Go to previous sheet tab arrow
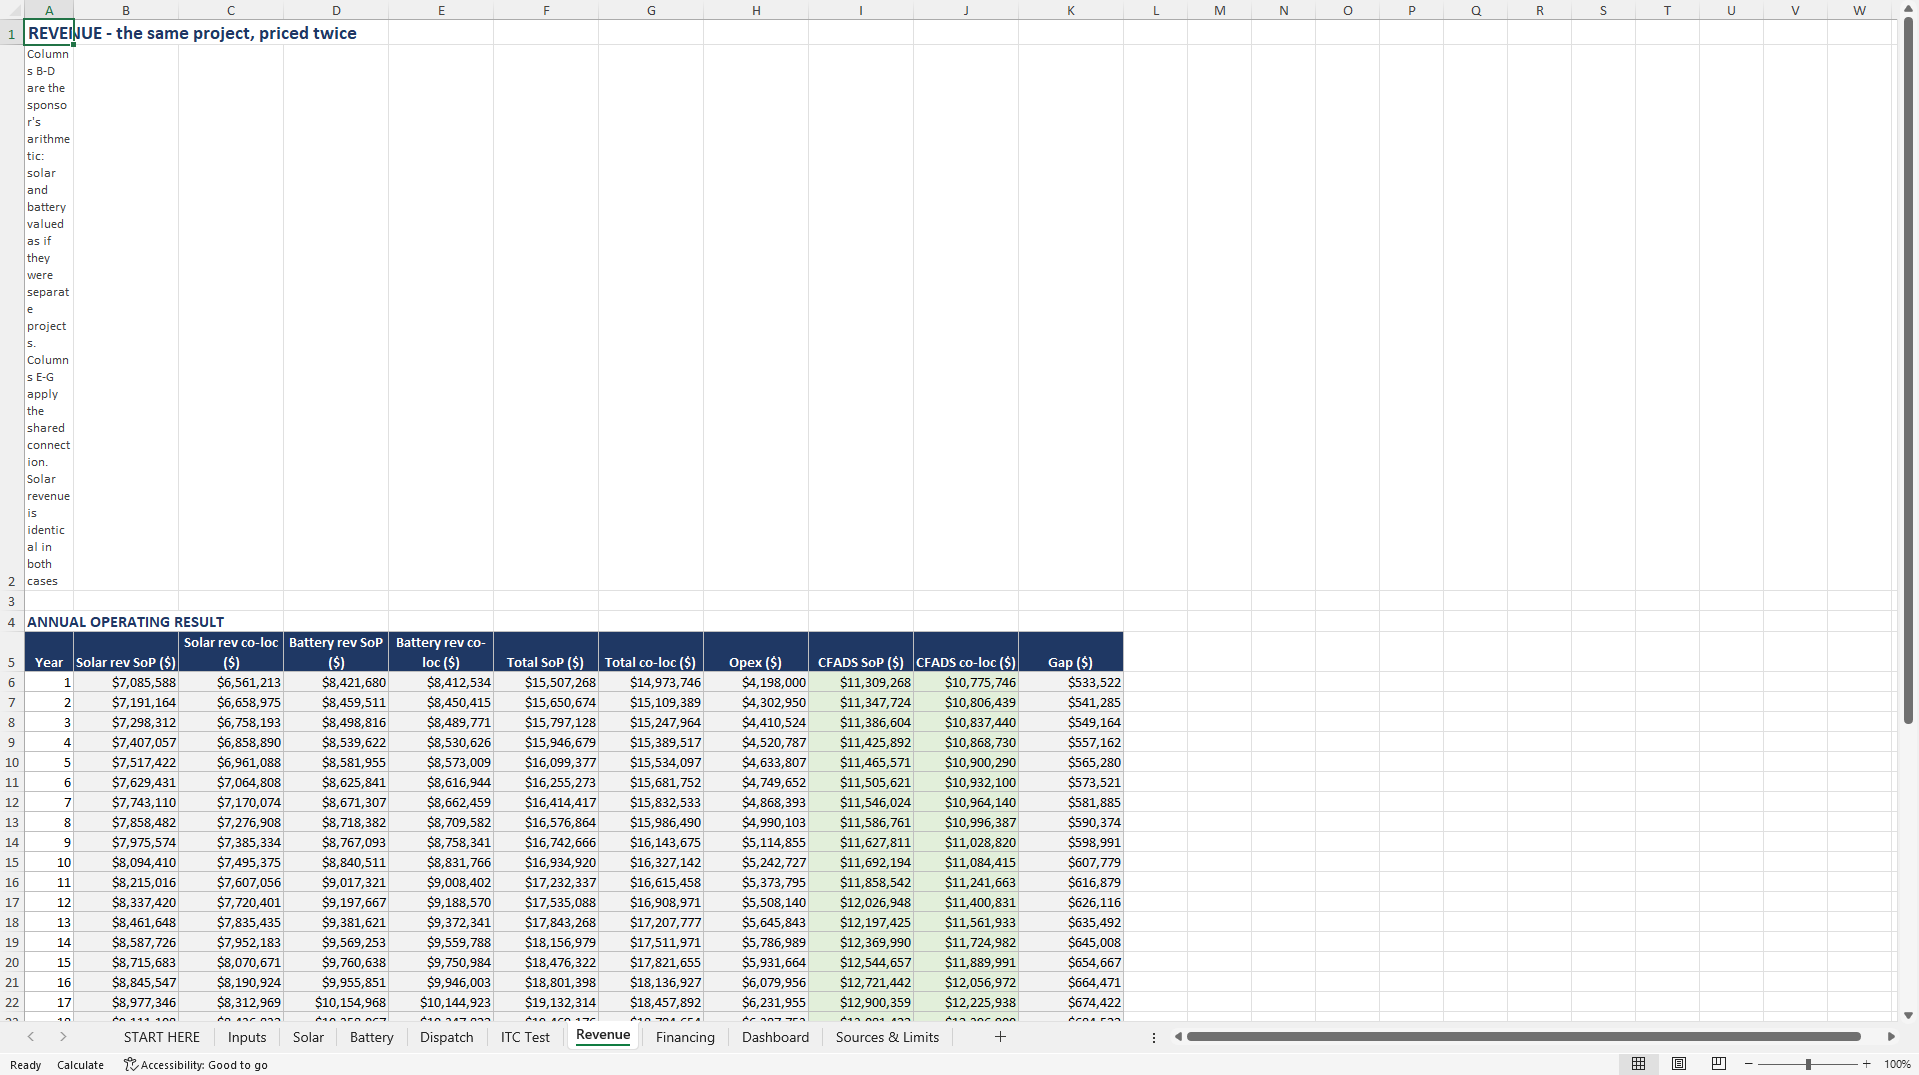 (x=31, y=1037)
